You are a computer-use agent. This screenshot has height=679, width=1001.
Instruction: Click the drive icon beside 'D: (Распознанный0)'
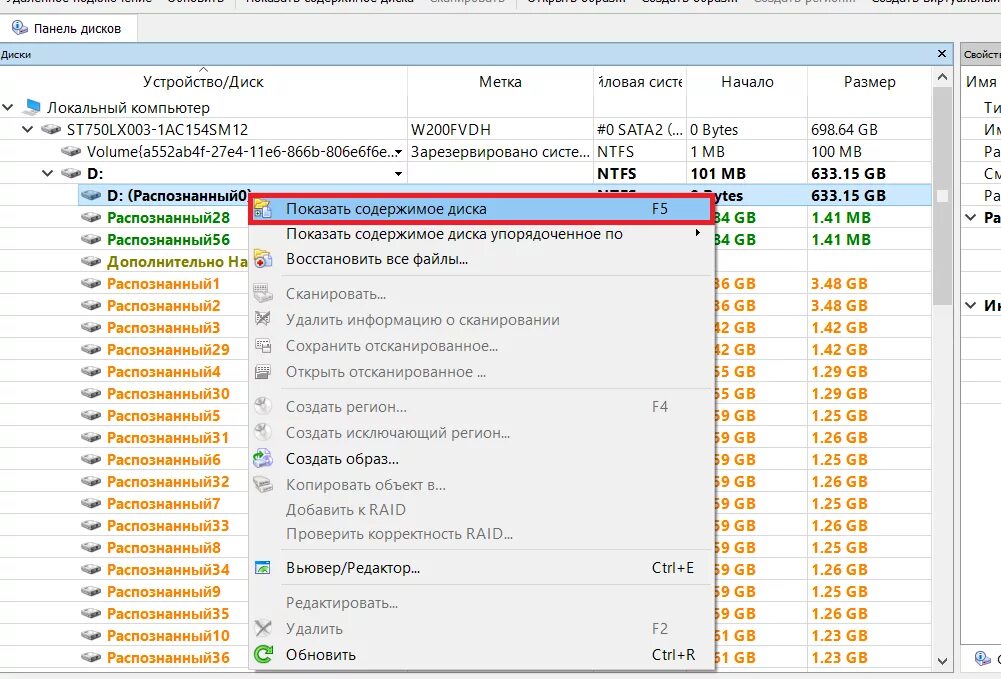click(91, 195)
